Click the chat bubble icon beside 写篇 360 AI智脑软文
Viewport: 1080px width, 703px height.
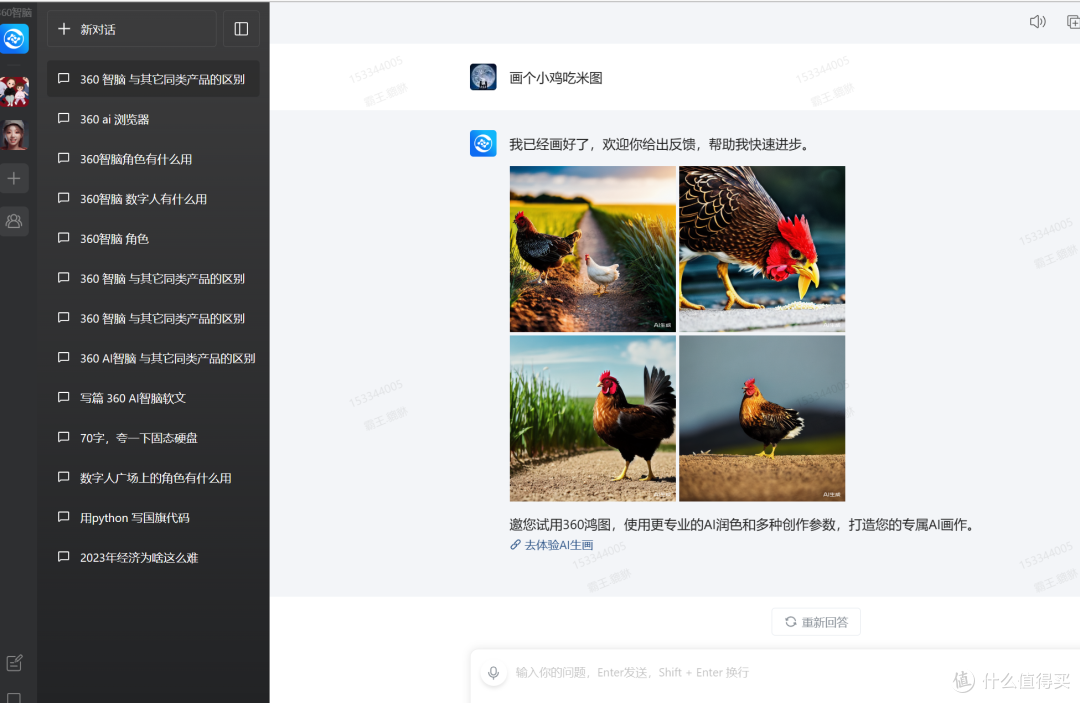[x=63, y=397]
